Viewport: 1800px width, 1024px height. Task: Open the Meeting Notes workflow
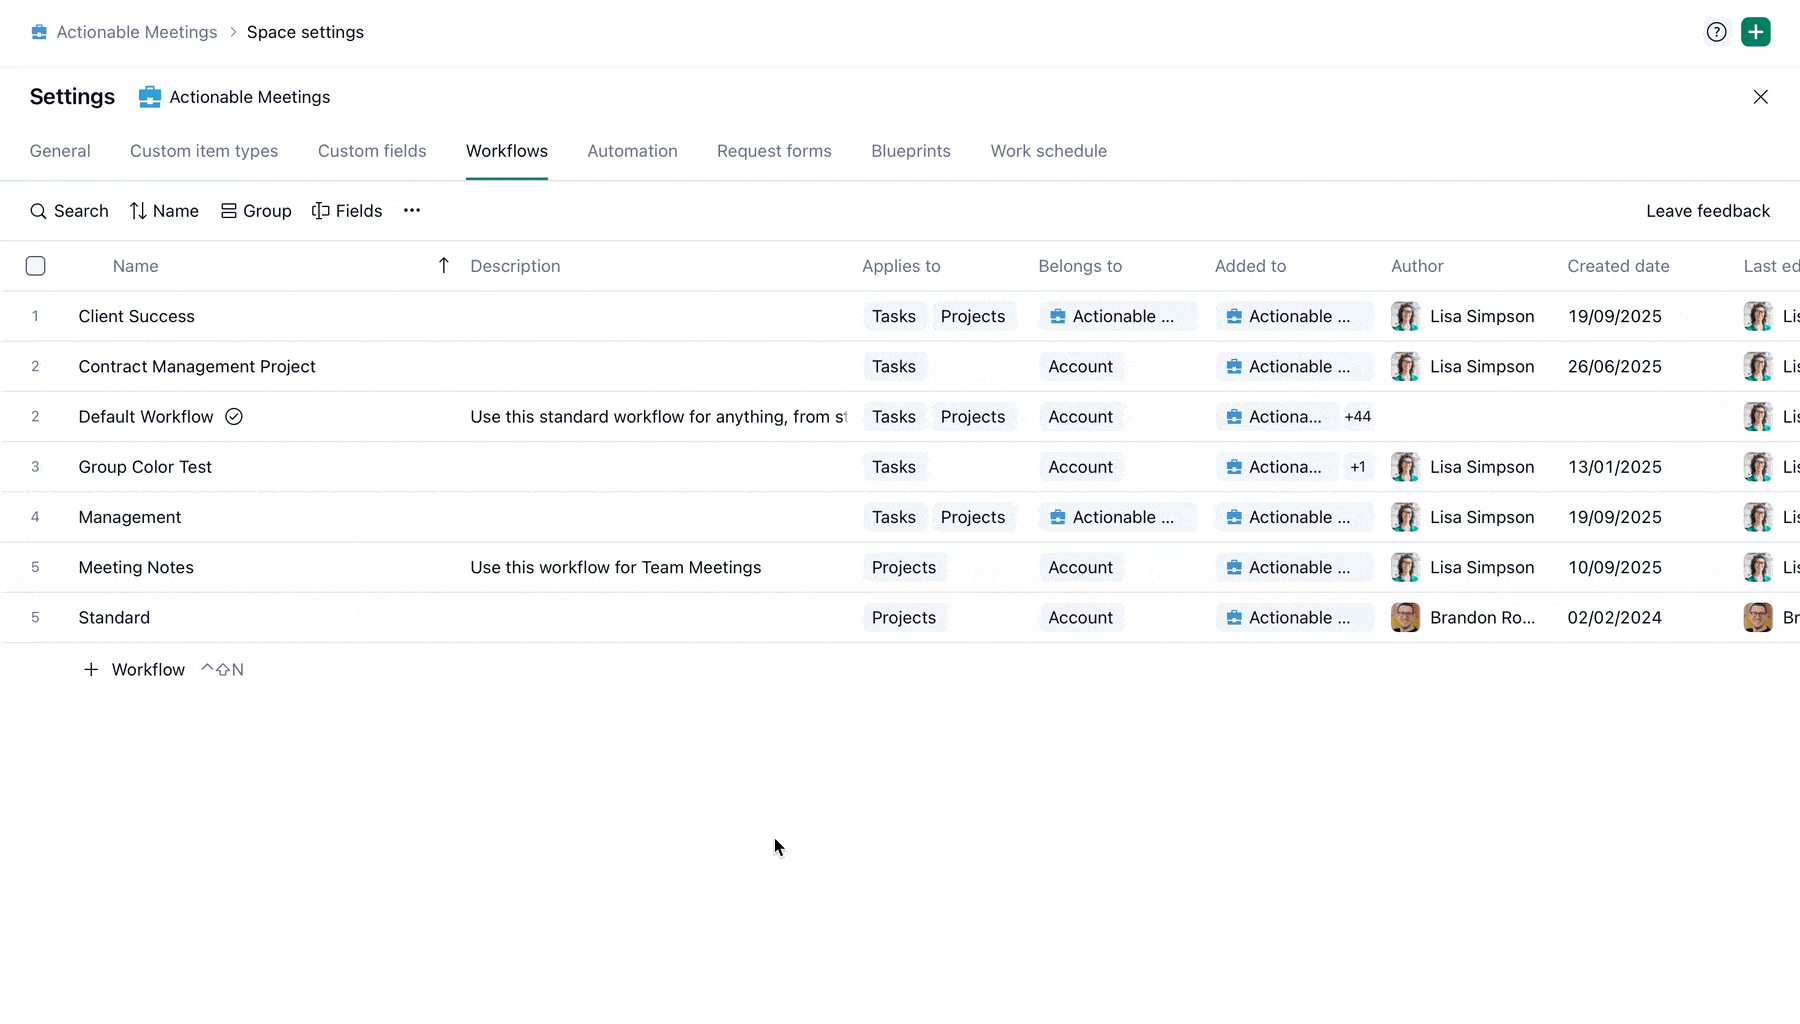[x=136, y=568]
